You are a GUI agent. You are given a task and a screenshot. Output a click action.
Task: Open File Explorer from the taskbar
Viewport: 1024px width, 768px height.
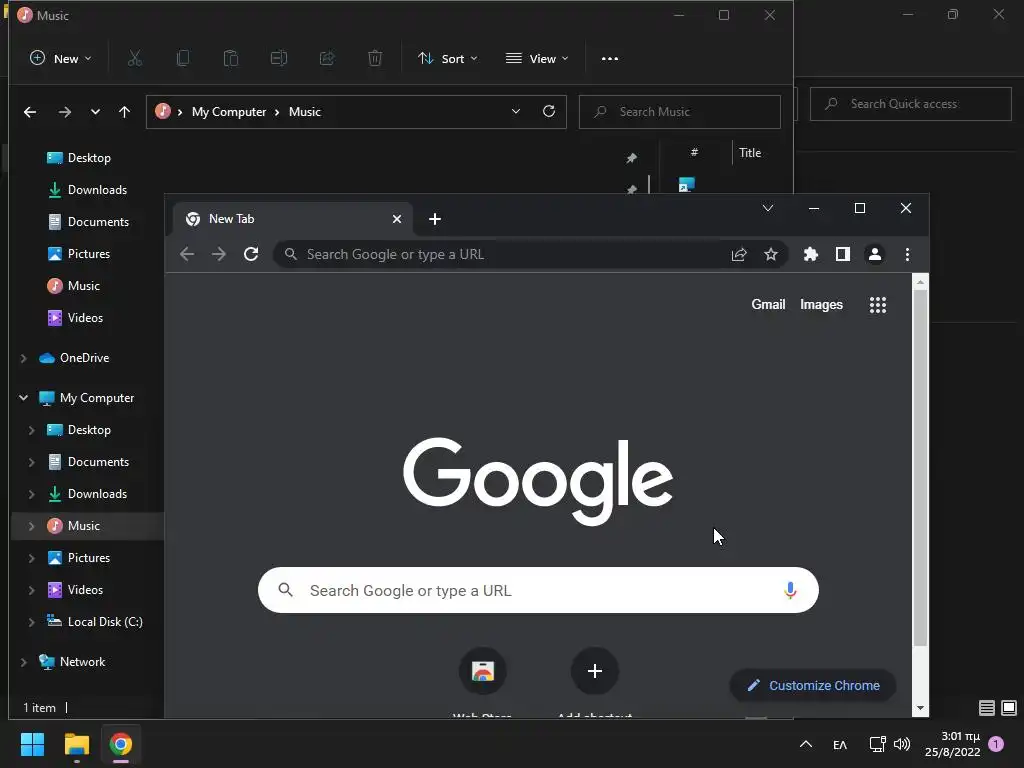76,744
